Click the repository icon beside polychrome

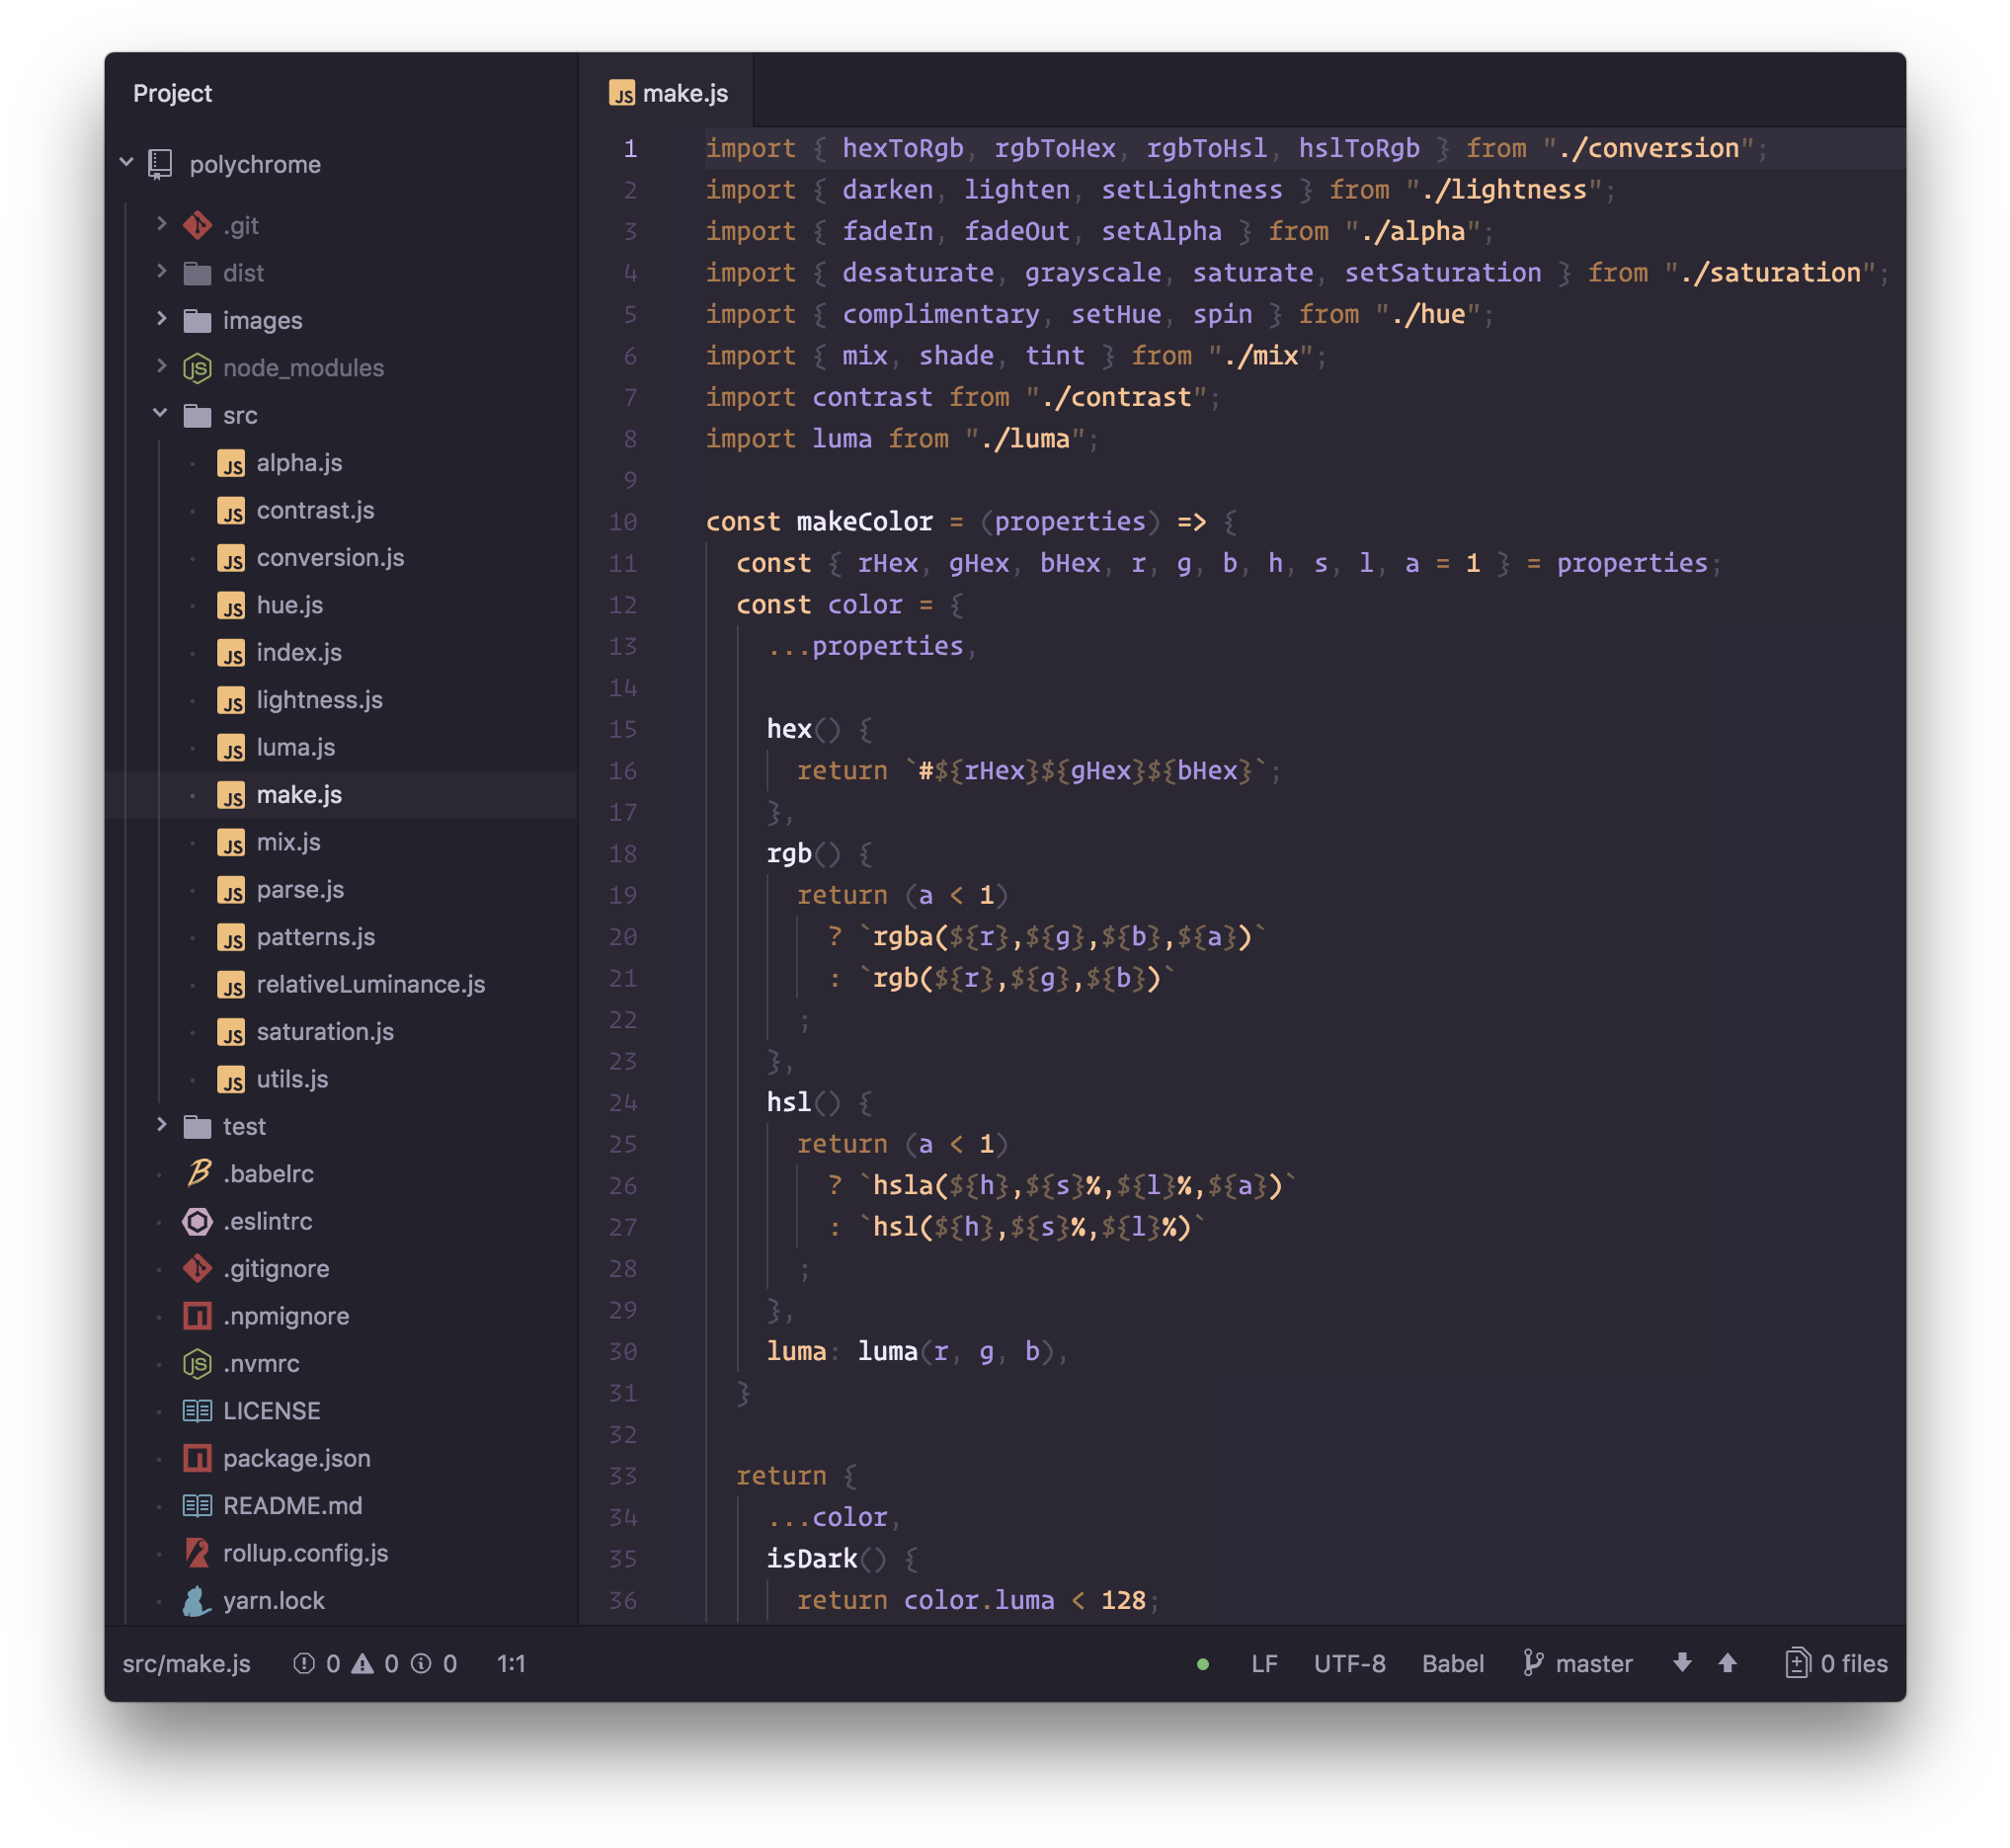[x=160, y=164]
